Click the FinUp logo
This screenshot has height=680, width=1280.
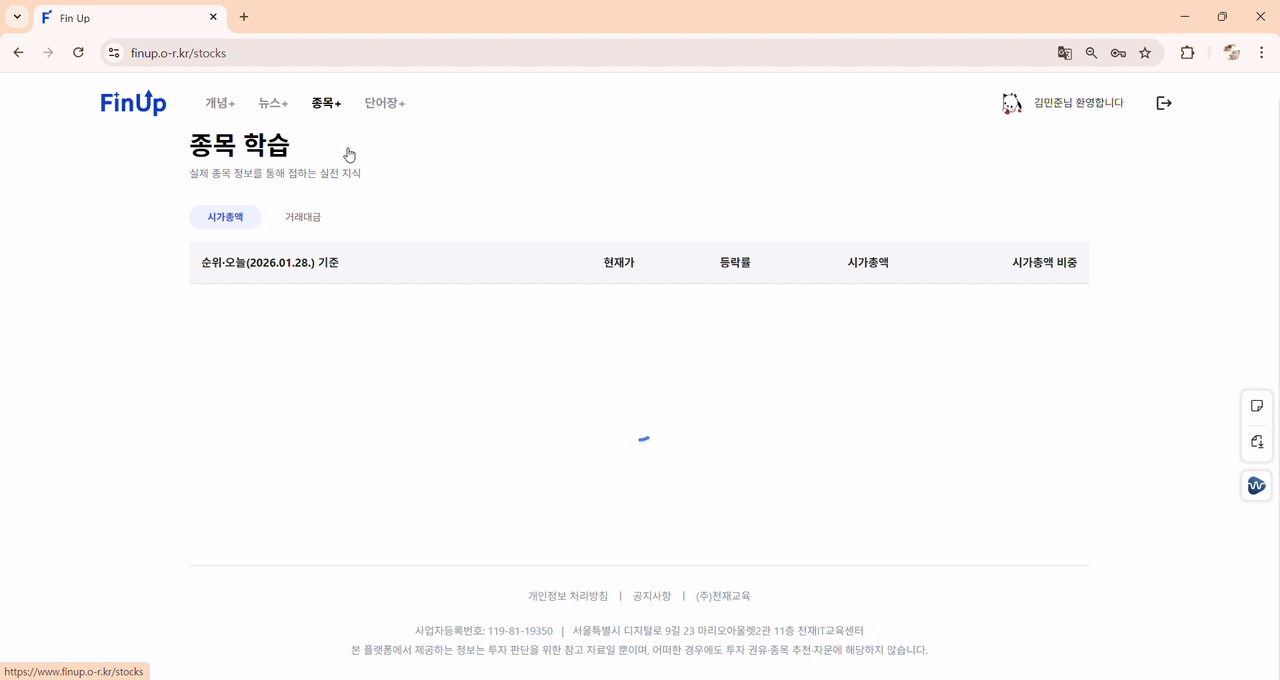coord(133,102)
